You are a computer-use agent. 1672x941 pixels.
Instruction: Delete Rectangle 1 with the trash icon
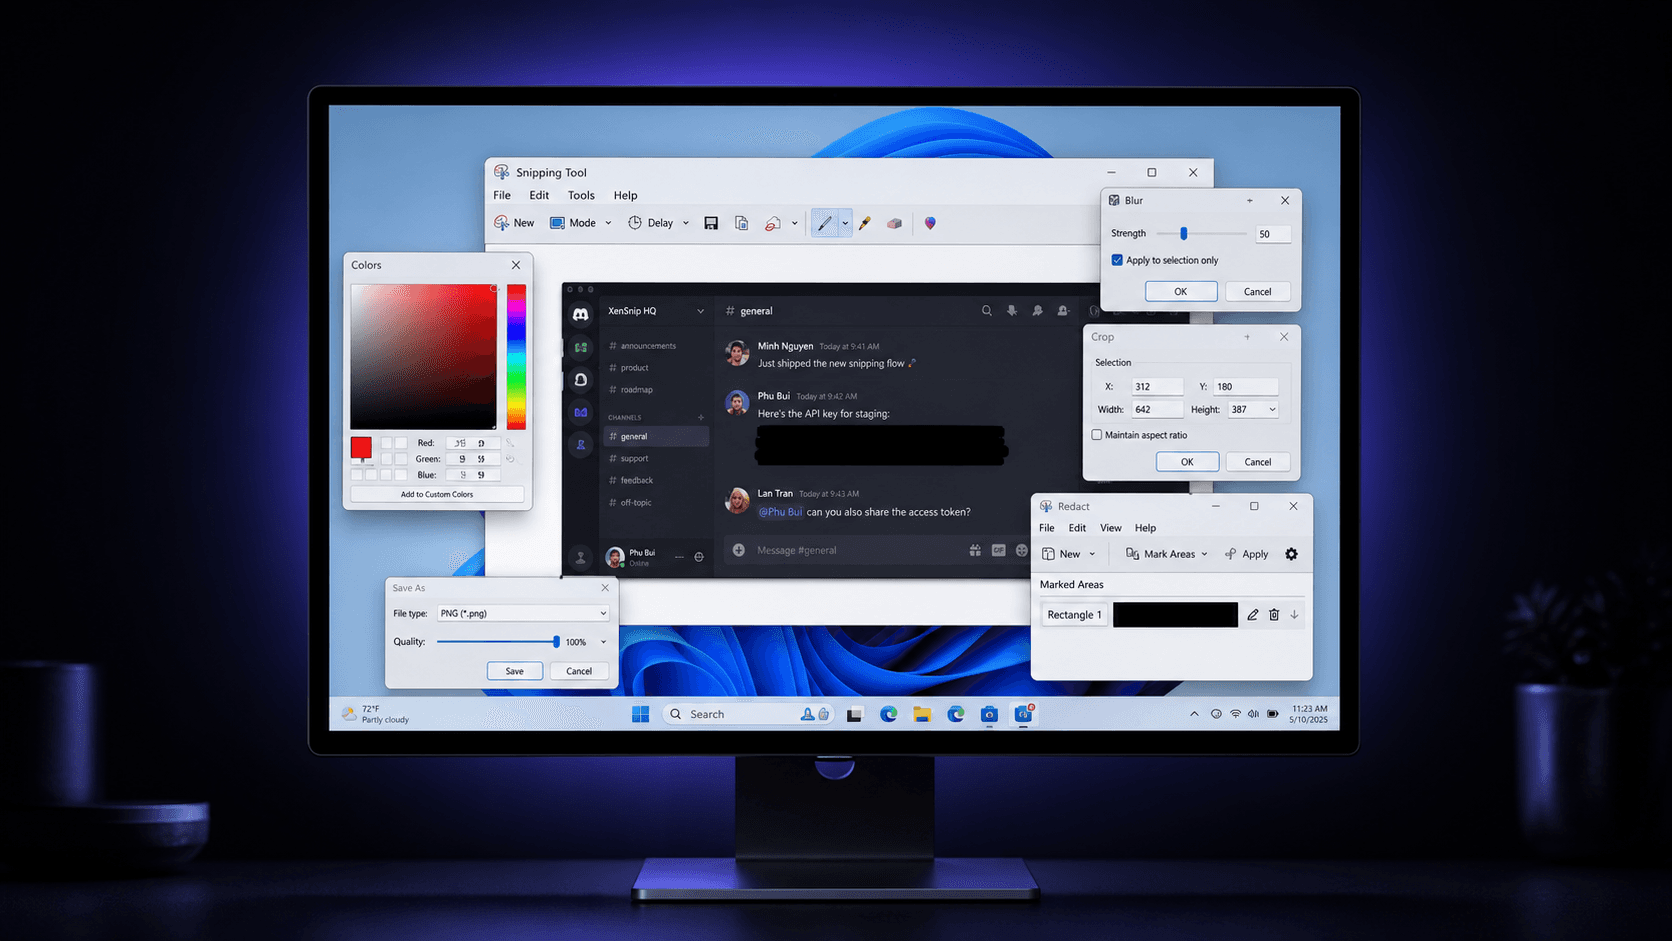click(x=1274, y=615)
